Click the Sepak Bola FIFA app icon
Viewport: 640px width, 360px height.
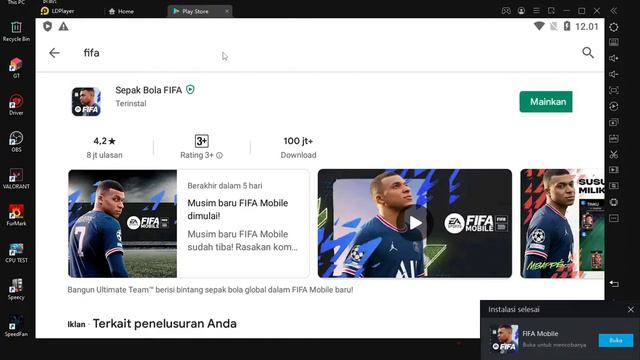(86, 102)
